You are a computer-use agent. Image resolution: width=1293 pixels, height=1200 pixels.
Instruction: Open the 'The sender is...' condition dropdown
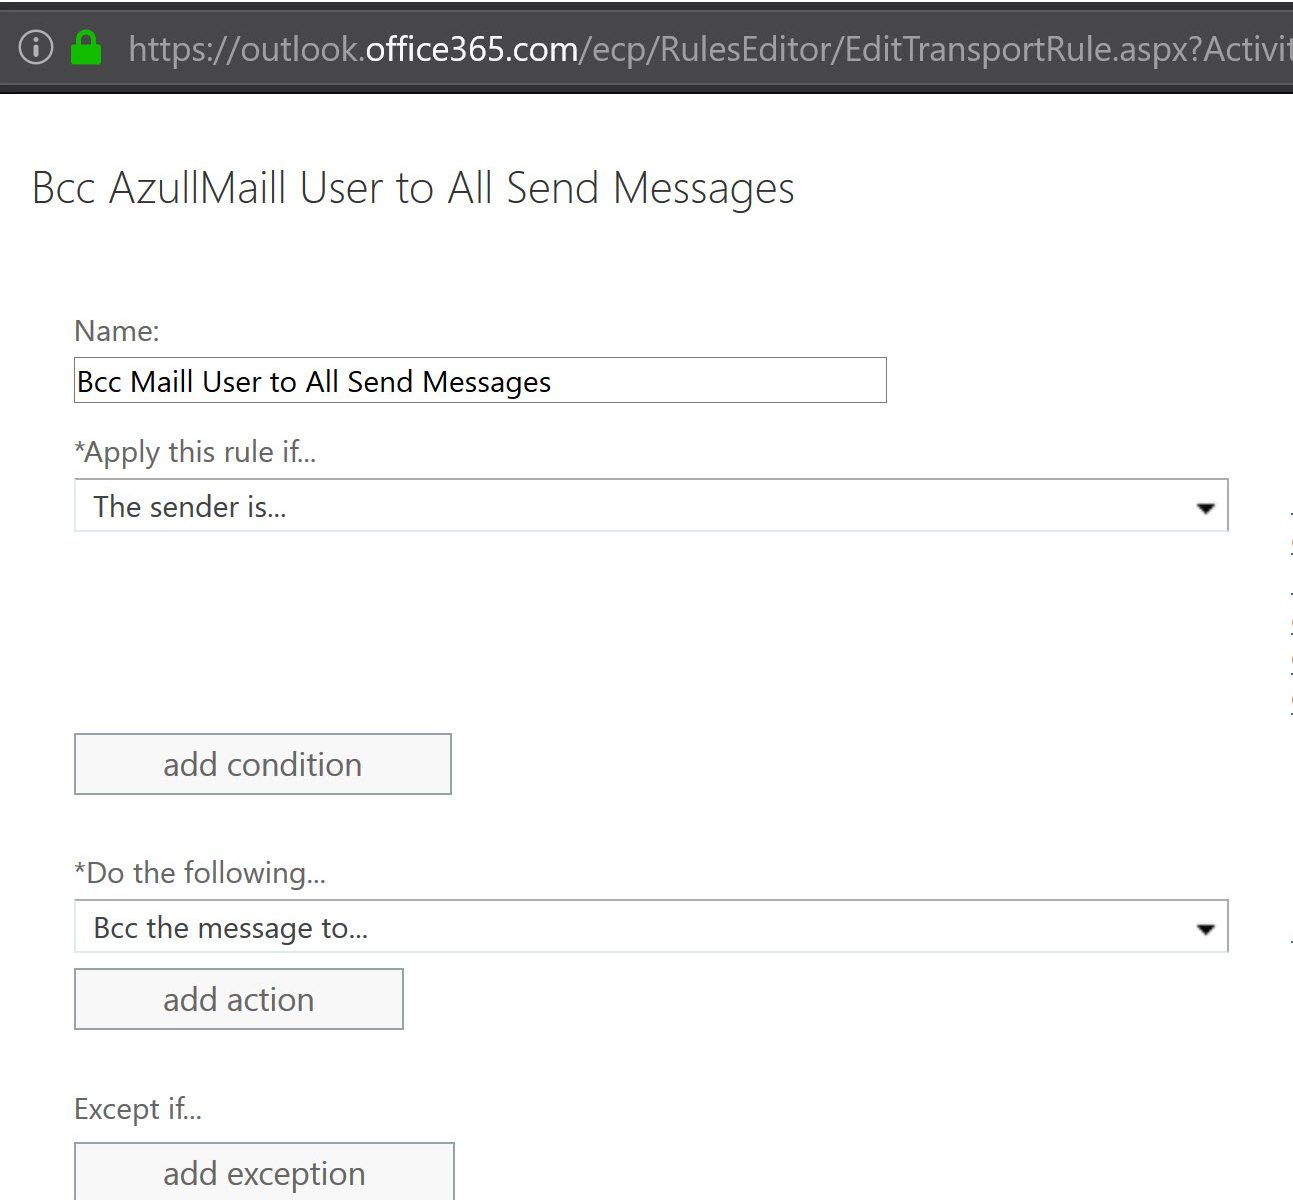click(651, 506)
